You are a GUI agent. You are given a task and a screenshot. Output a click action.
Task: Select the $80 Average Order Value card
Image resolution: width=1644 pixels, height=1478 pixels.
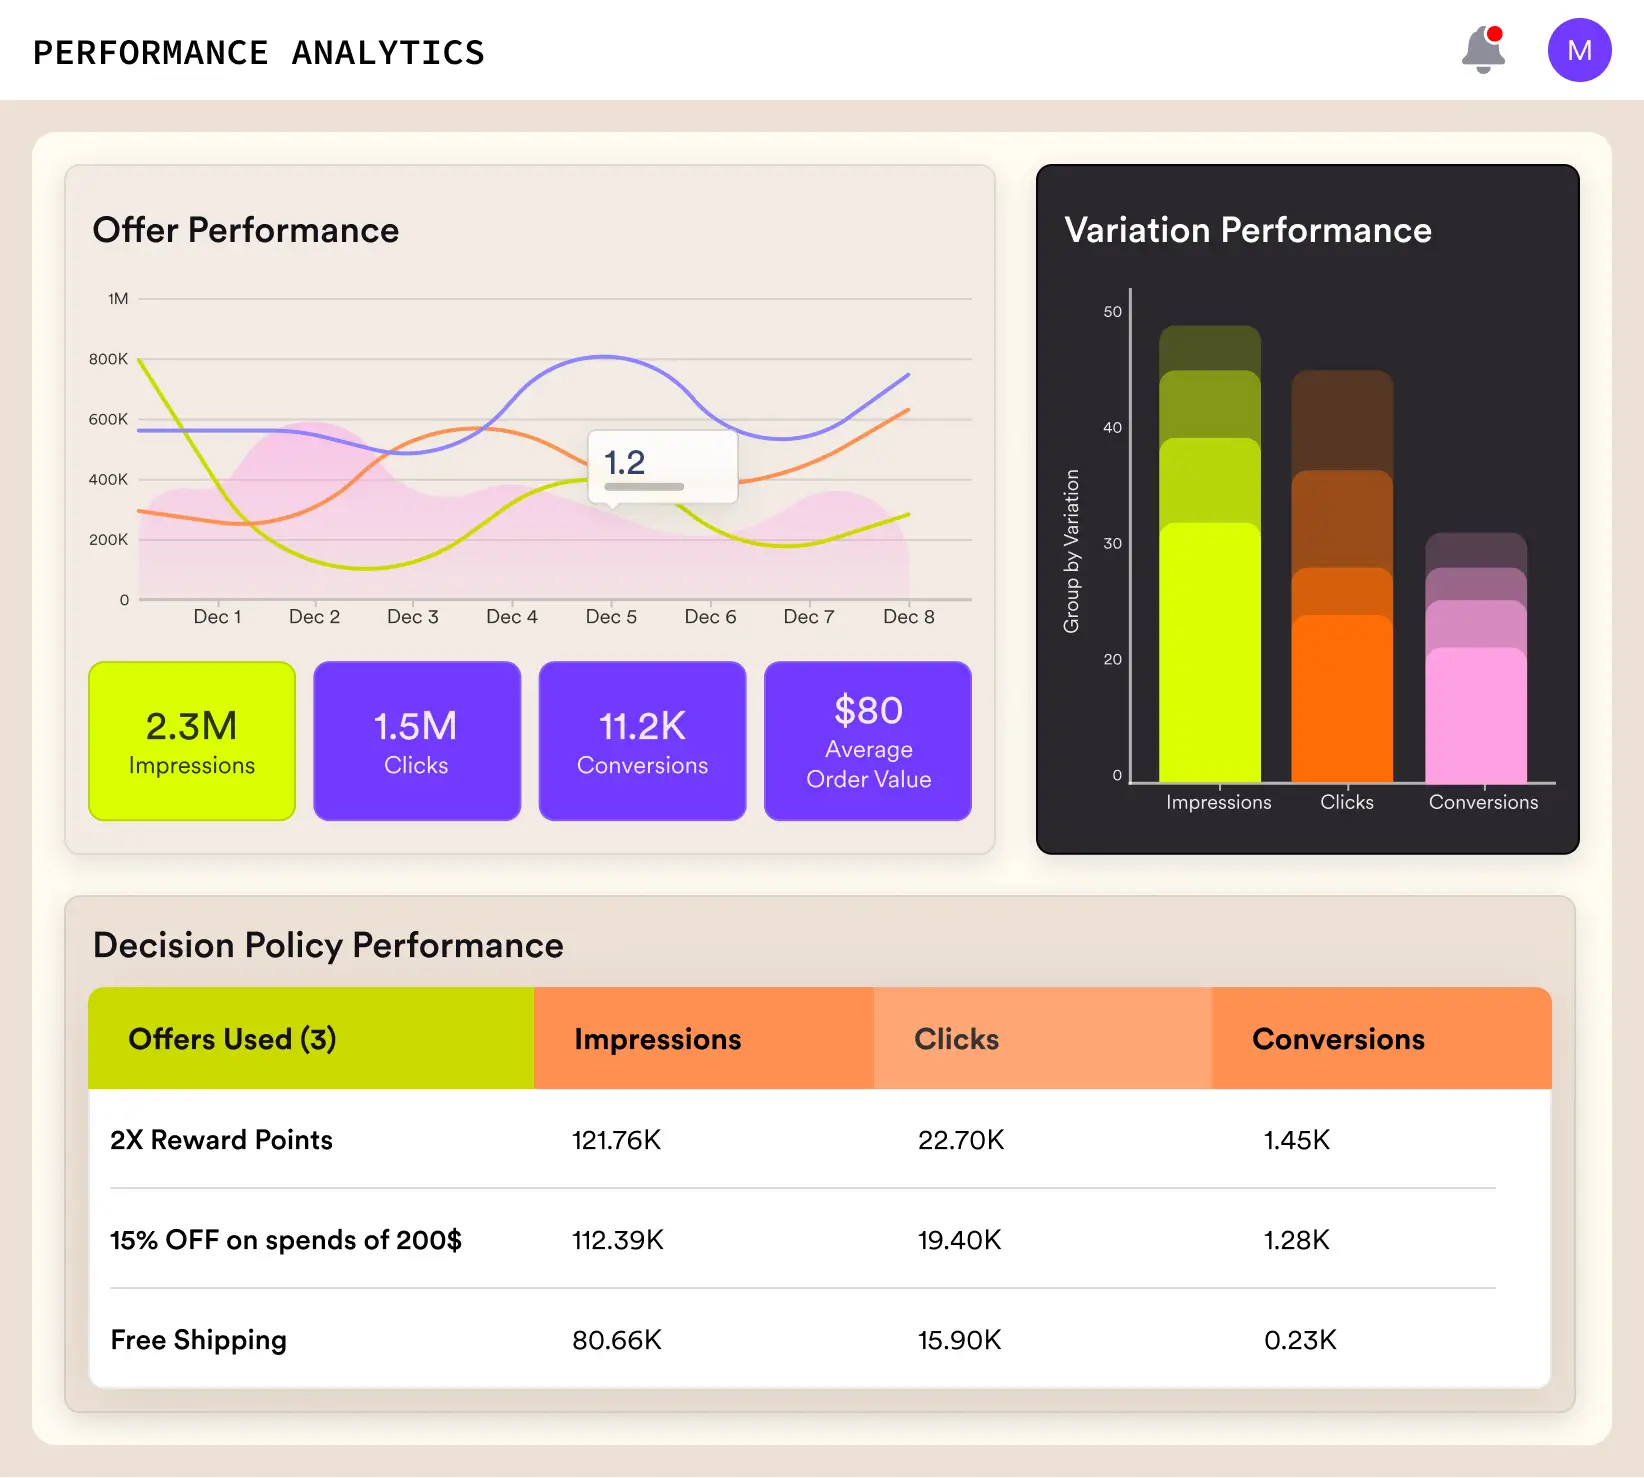point(867,740)
